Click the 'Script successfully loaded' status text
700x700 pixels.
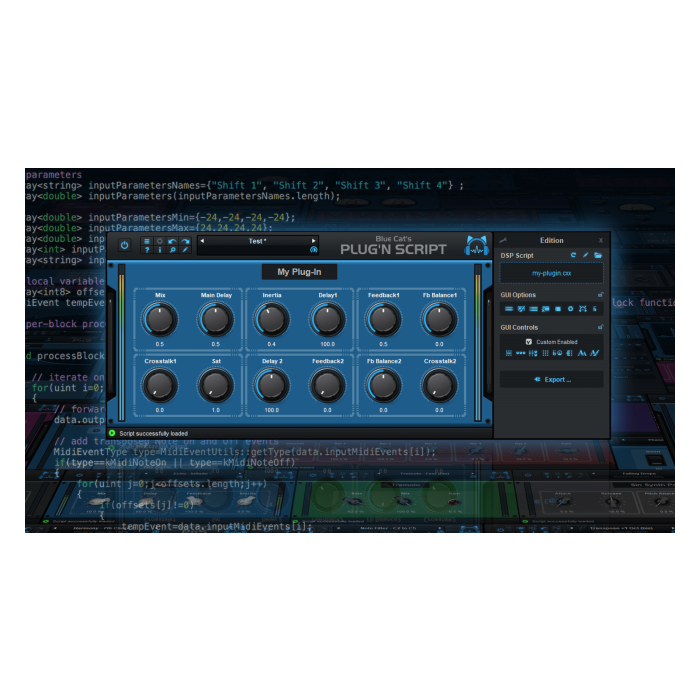point(154,433)
